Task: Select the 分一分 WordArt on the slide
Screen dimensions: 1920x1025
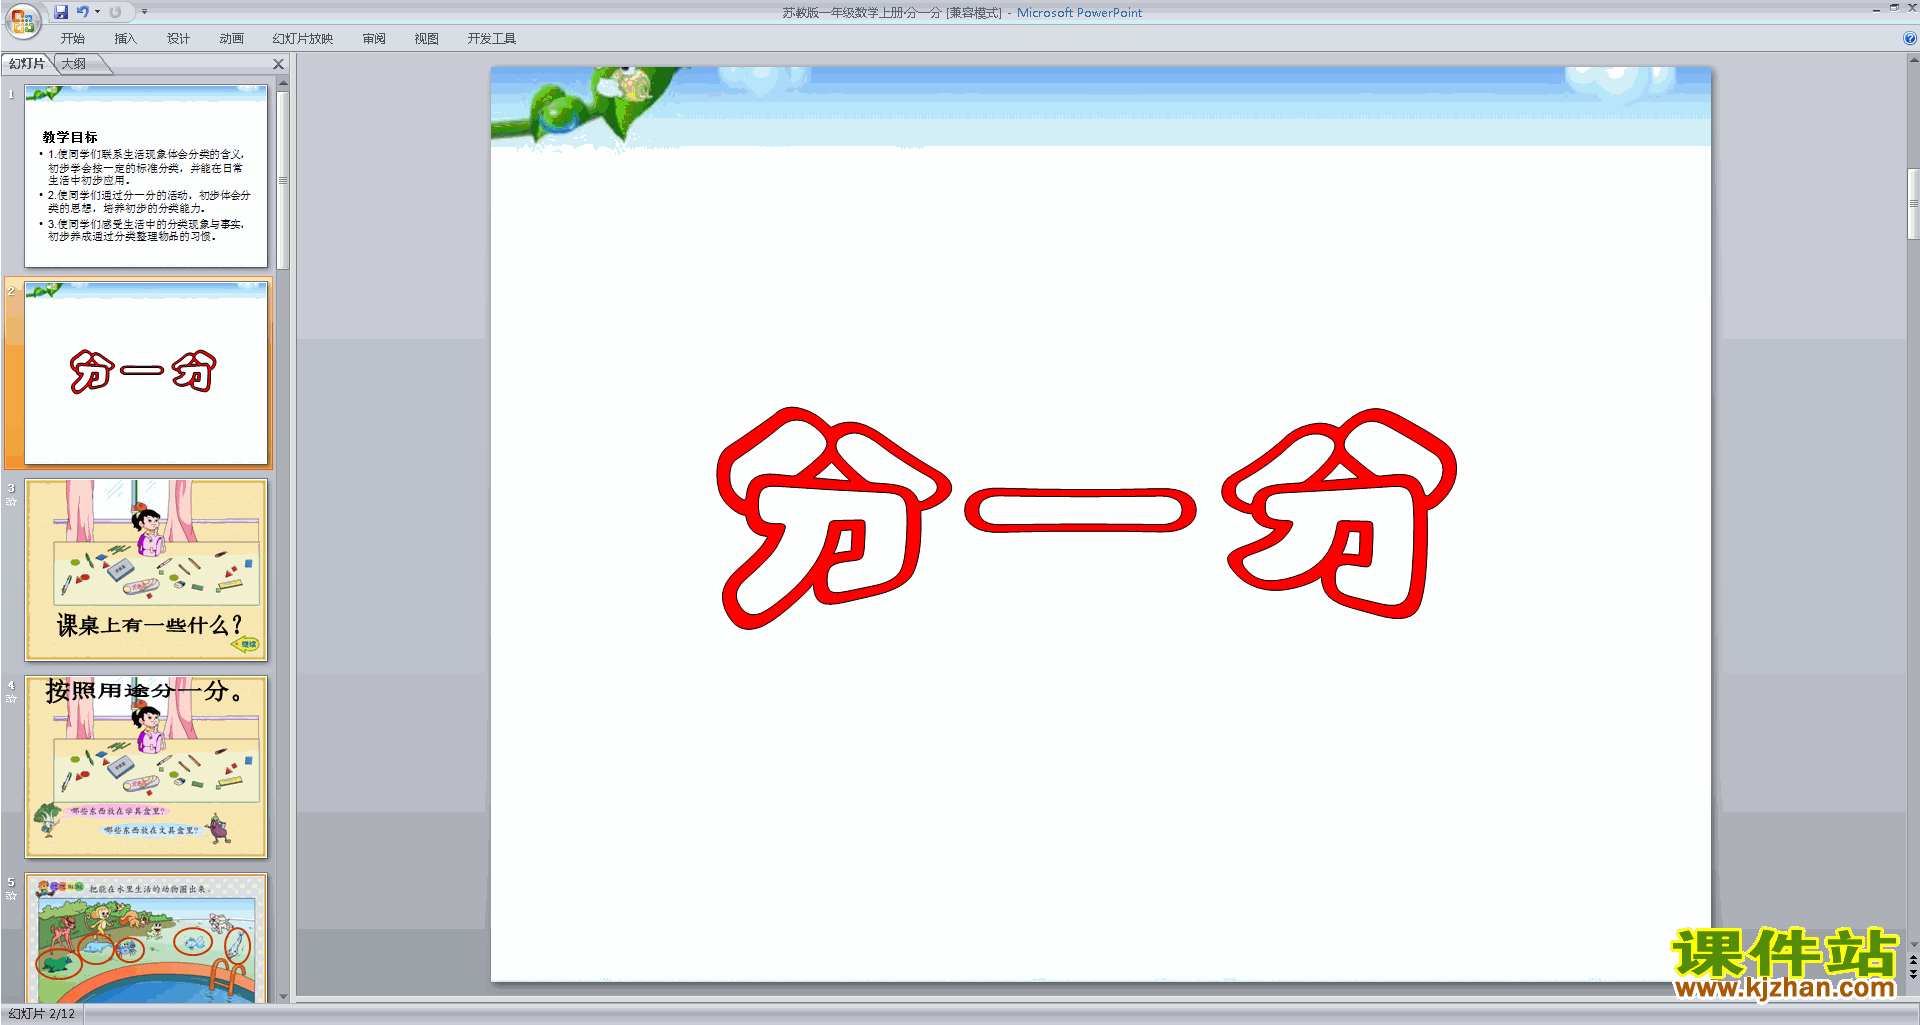Action: coord(1086,517)
